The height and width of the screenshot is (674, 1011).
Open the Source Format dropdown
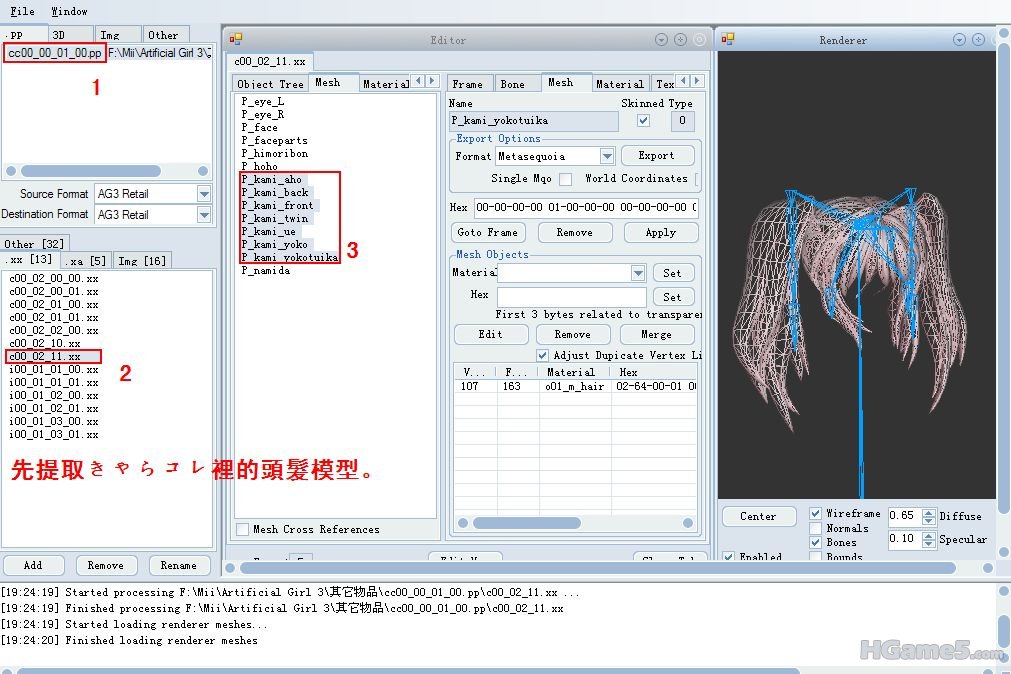click(x=204, y=193)
